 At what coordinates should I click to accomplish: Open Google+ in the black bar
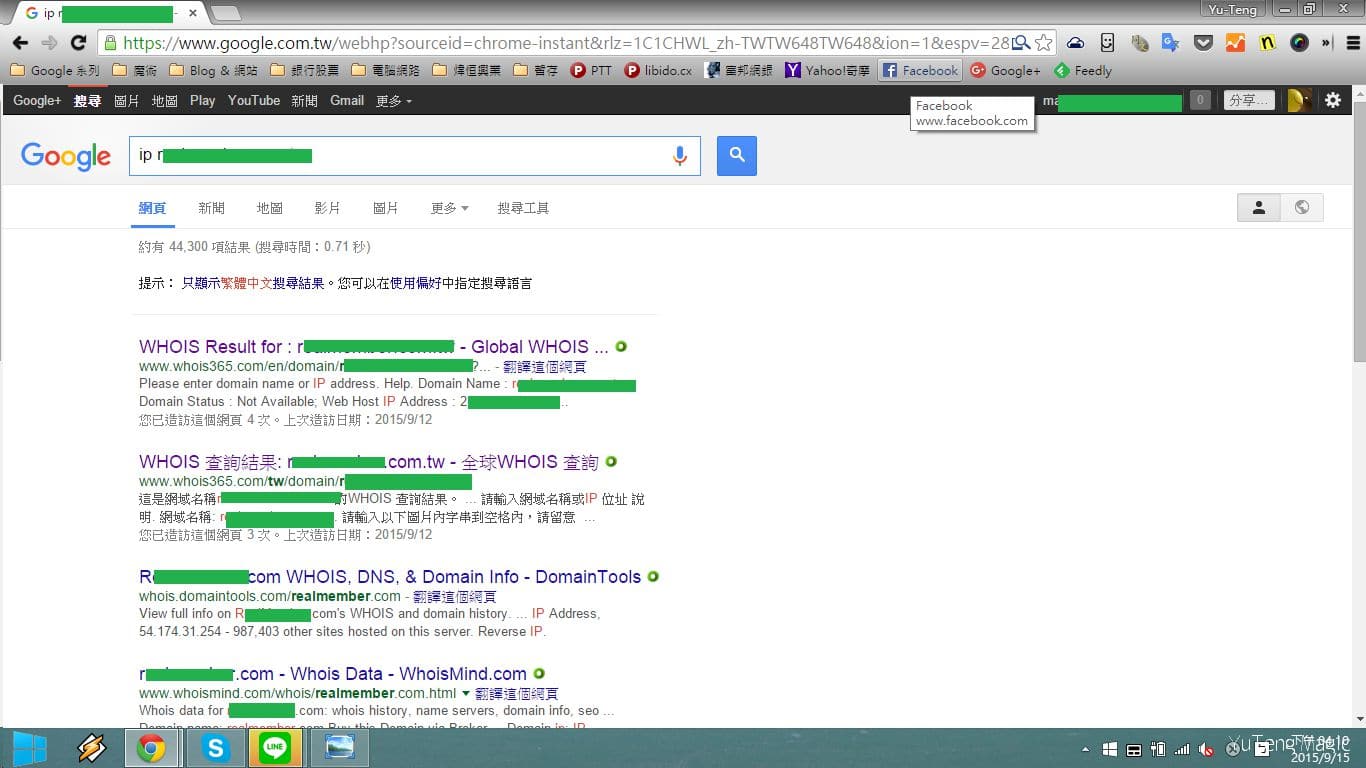pyautogui.click(x=37, y=101)
